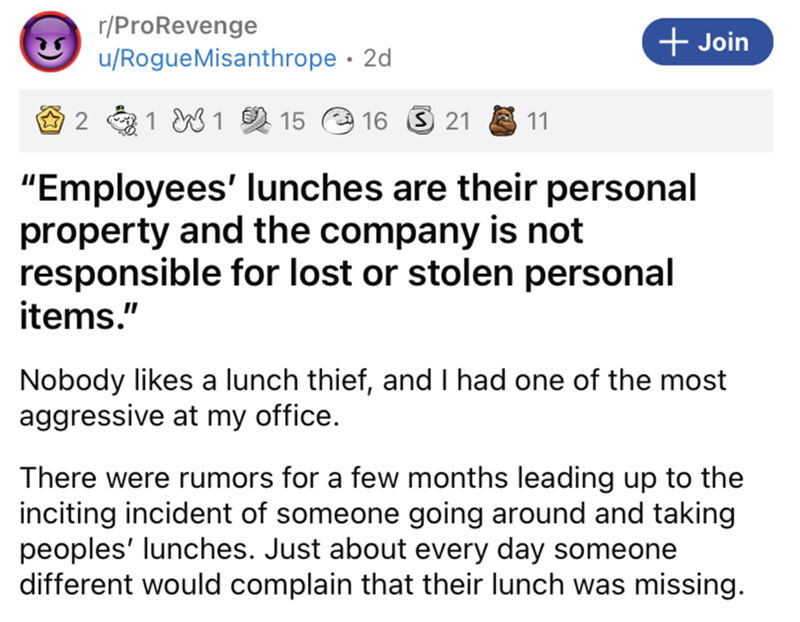The image size is (800, 622).
Task: Click the brown bear award icon
Action: click(x=505, y=122)
